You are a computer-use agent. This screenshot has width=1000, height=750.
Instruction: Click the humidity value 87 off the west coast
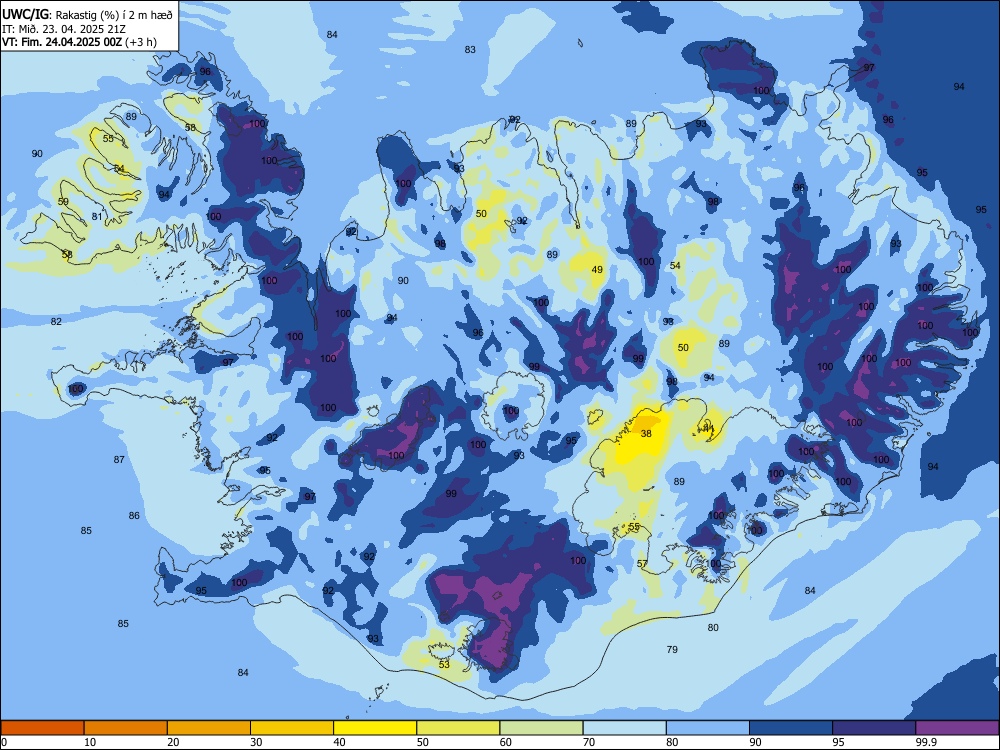tap(119, 460)
